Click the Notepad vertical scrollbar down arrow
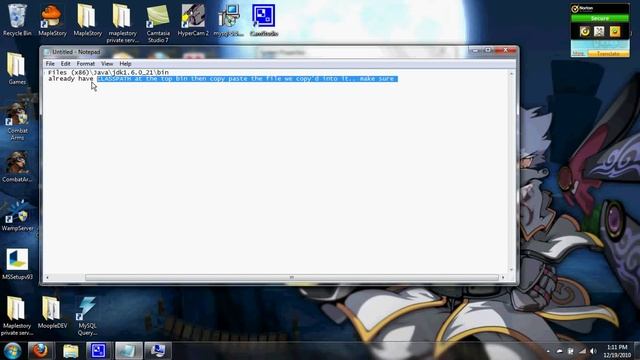Screen dimensions: 640x360 pyautogui.click(x=511, y=269)
